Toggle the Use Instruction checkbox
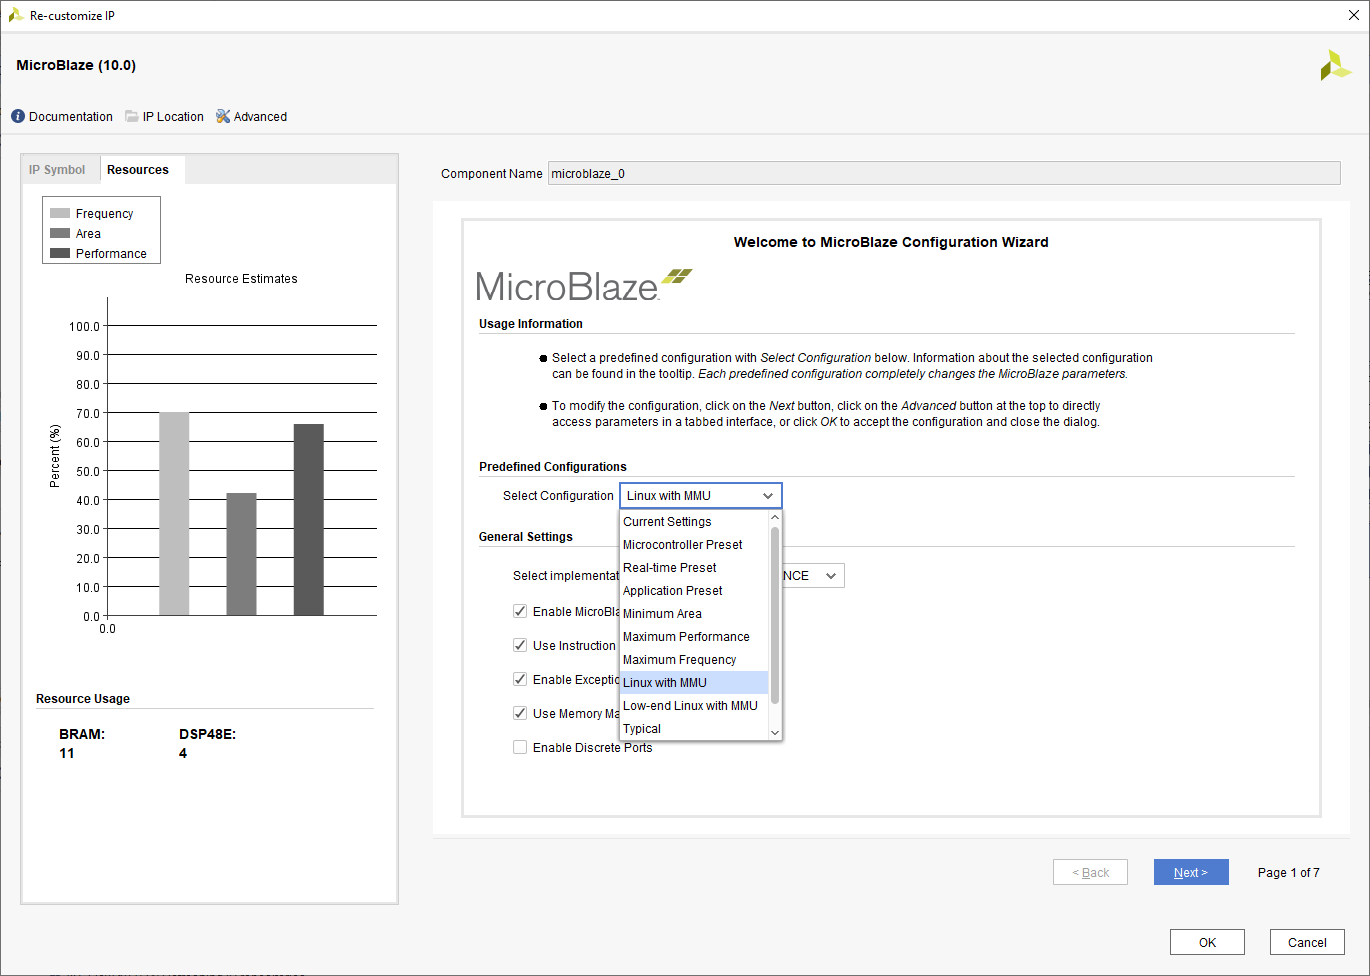 (520, 646)
